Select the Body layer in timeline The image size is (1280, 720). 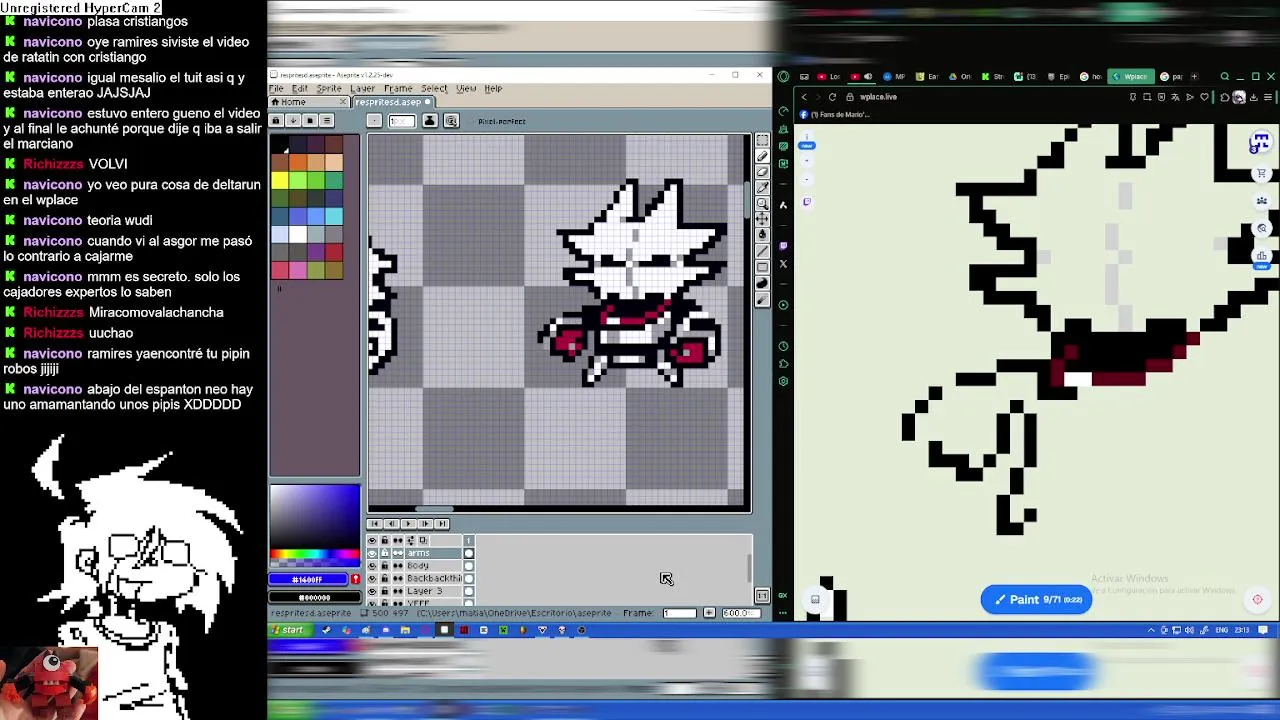click(432, 566)
